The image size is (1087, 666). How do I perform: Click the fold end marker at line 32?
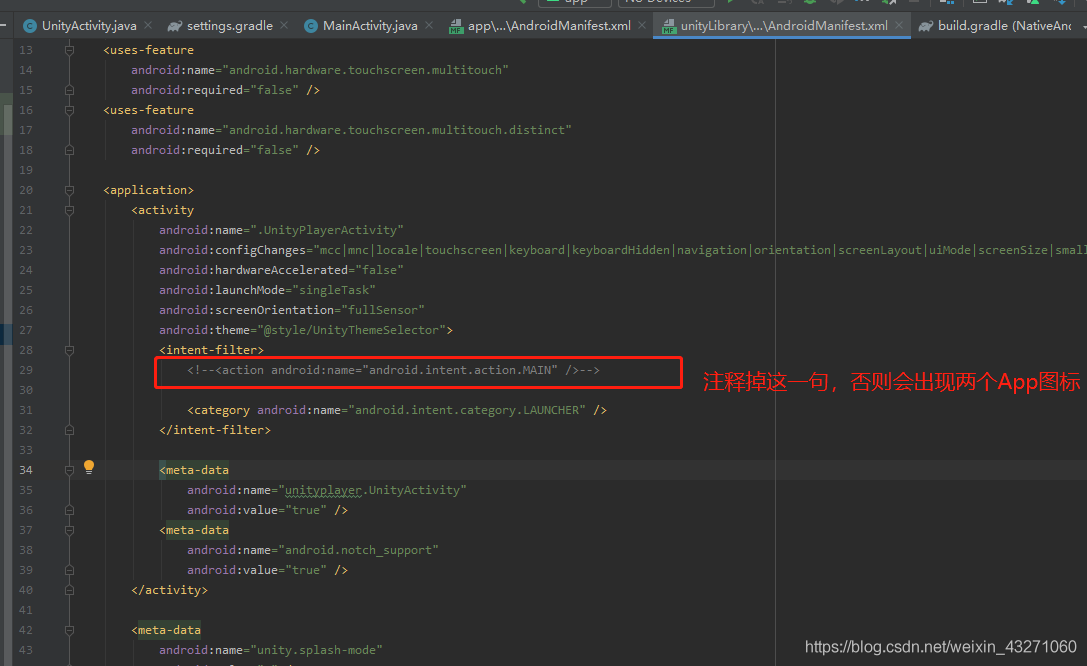coord(69,430)
